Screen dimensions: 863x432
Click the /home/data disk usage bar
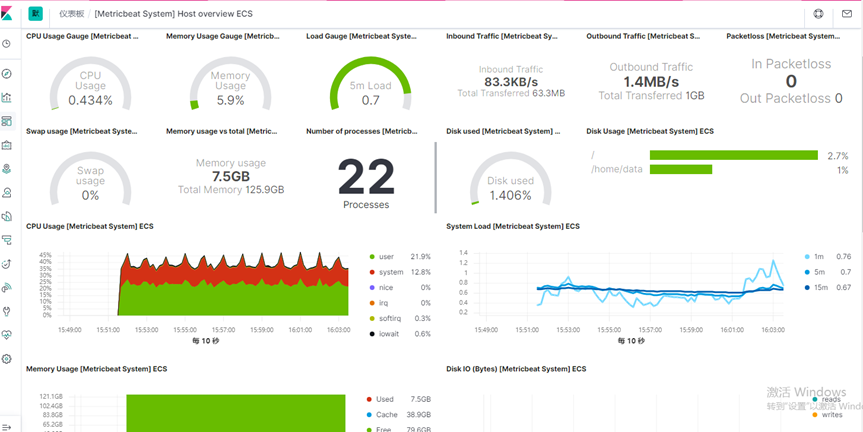tap(681, 169)
